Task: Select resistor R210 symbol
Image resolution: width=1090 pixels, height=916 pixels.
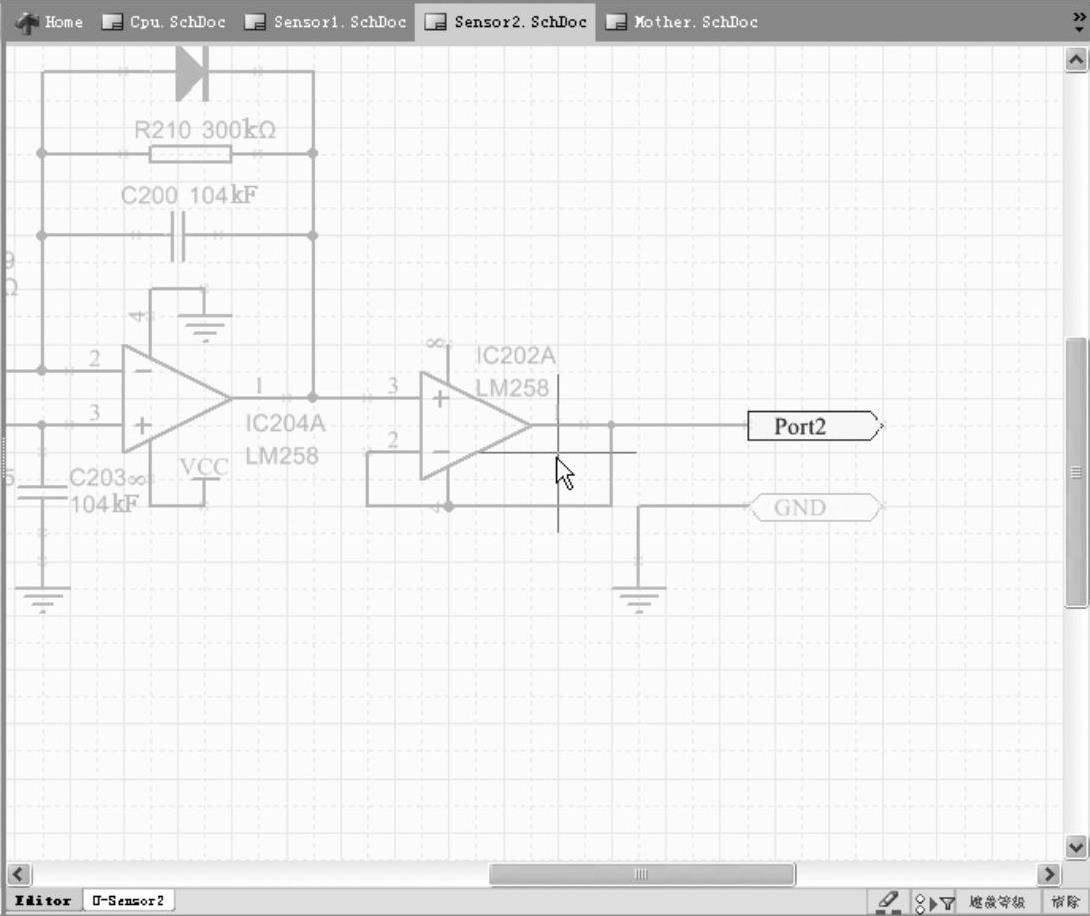Action: click(190, 154)
